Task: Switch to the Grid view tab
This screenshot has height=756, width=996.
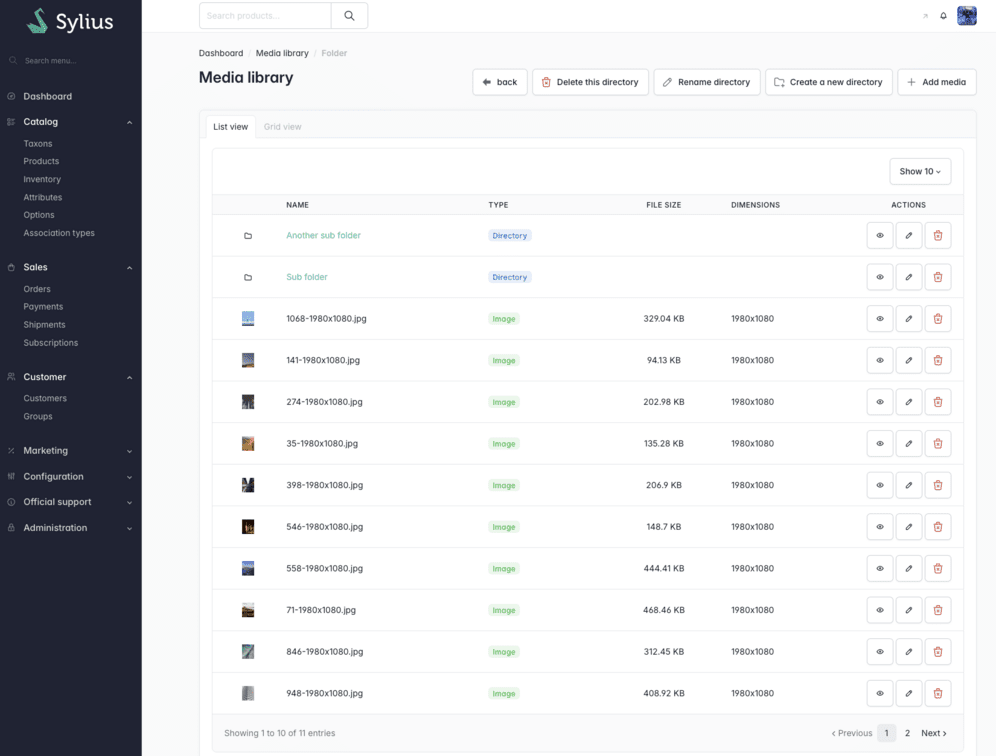Action: (283, 126)
